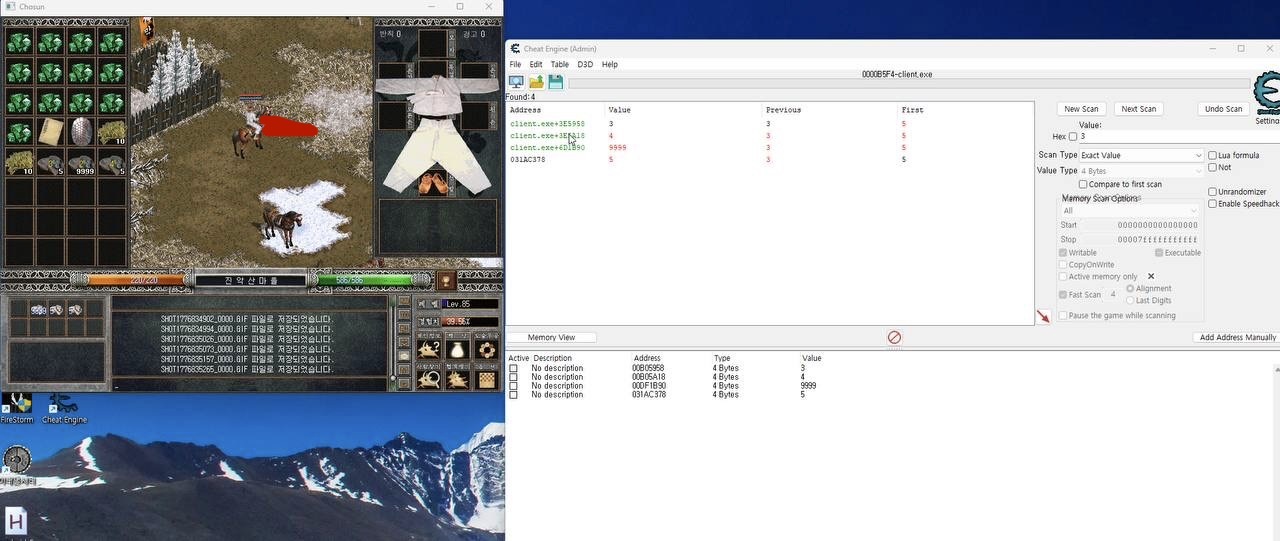Image resolution: width=1280 pixels, height=541 pixels.
Task: Enable the Unrandomizer checkbox
Action: pyautogui.click(x=1213, y=192)
